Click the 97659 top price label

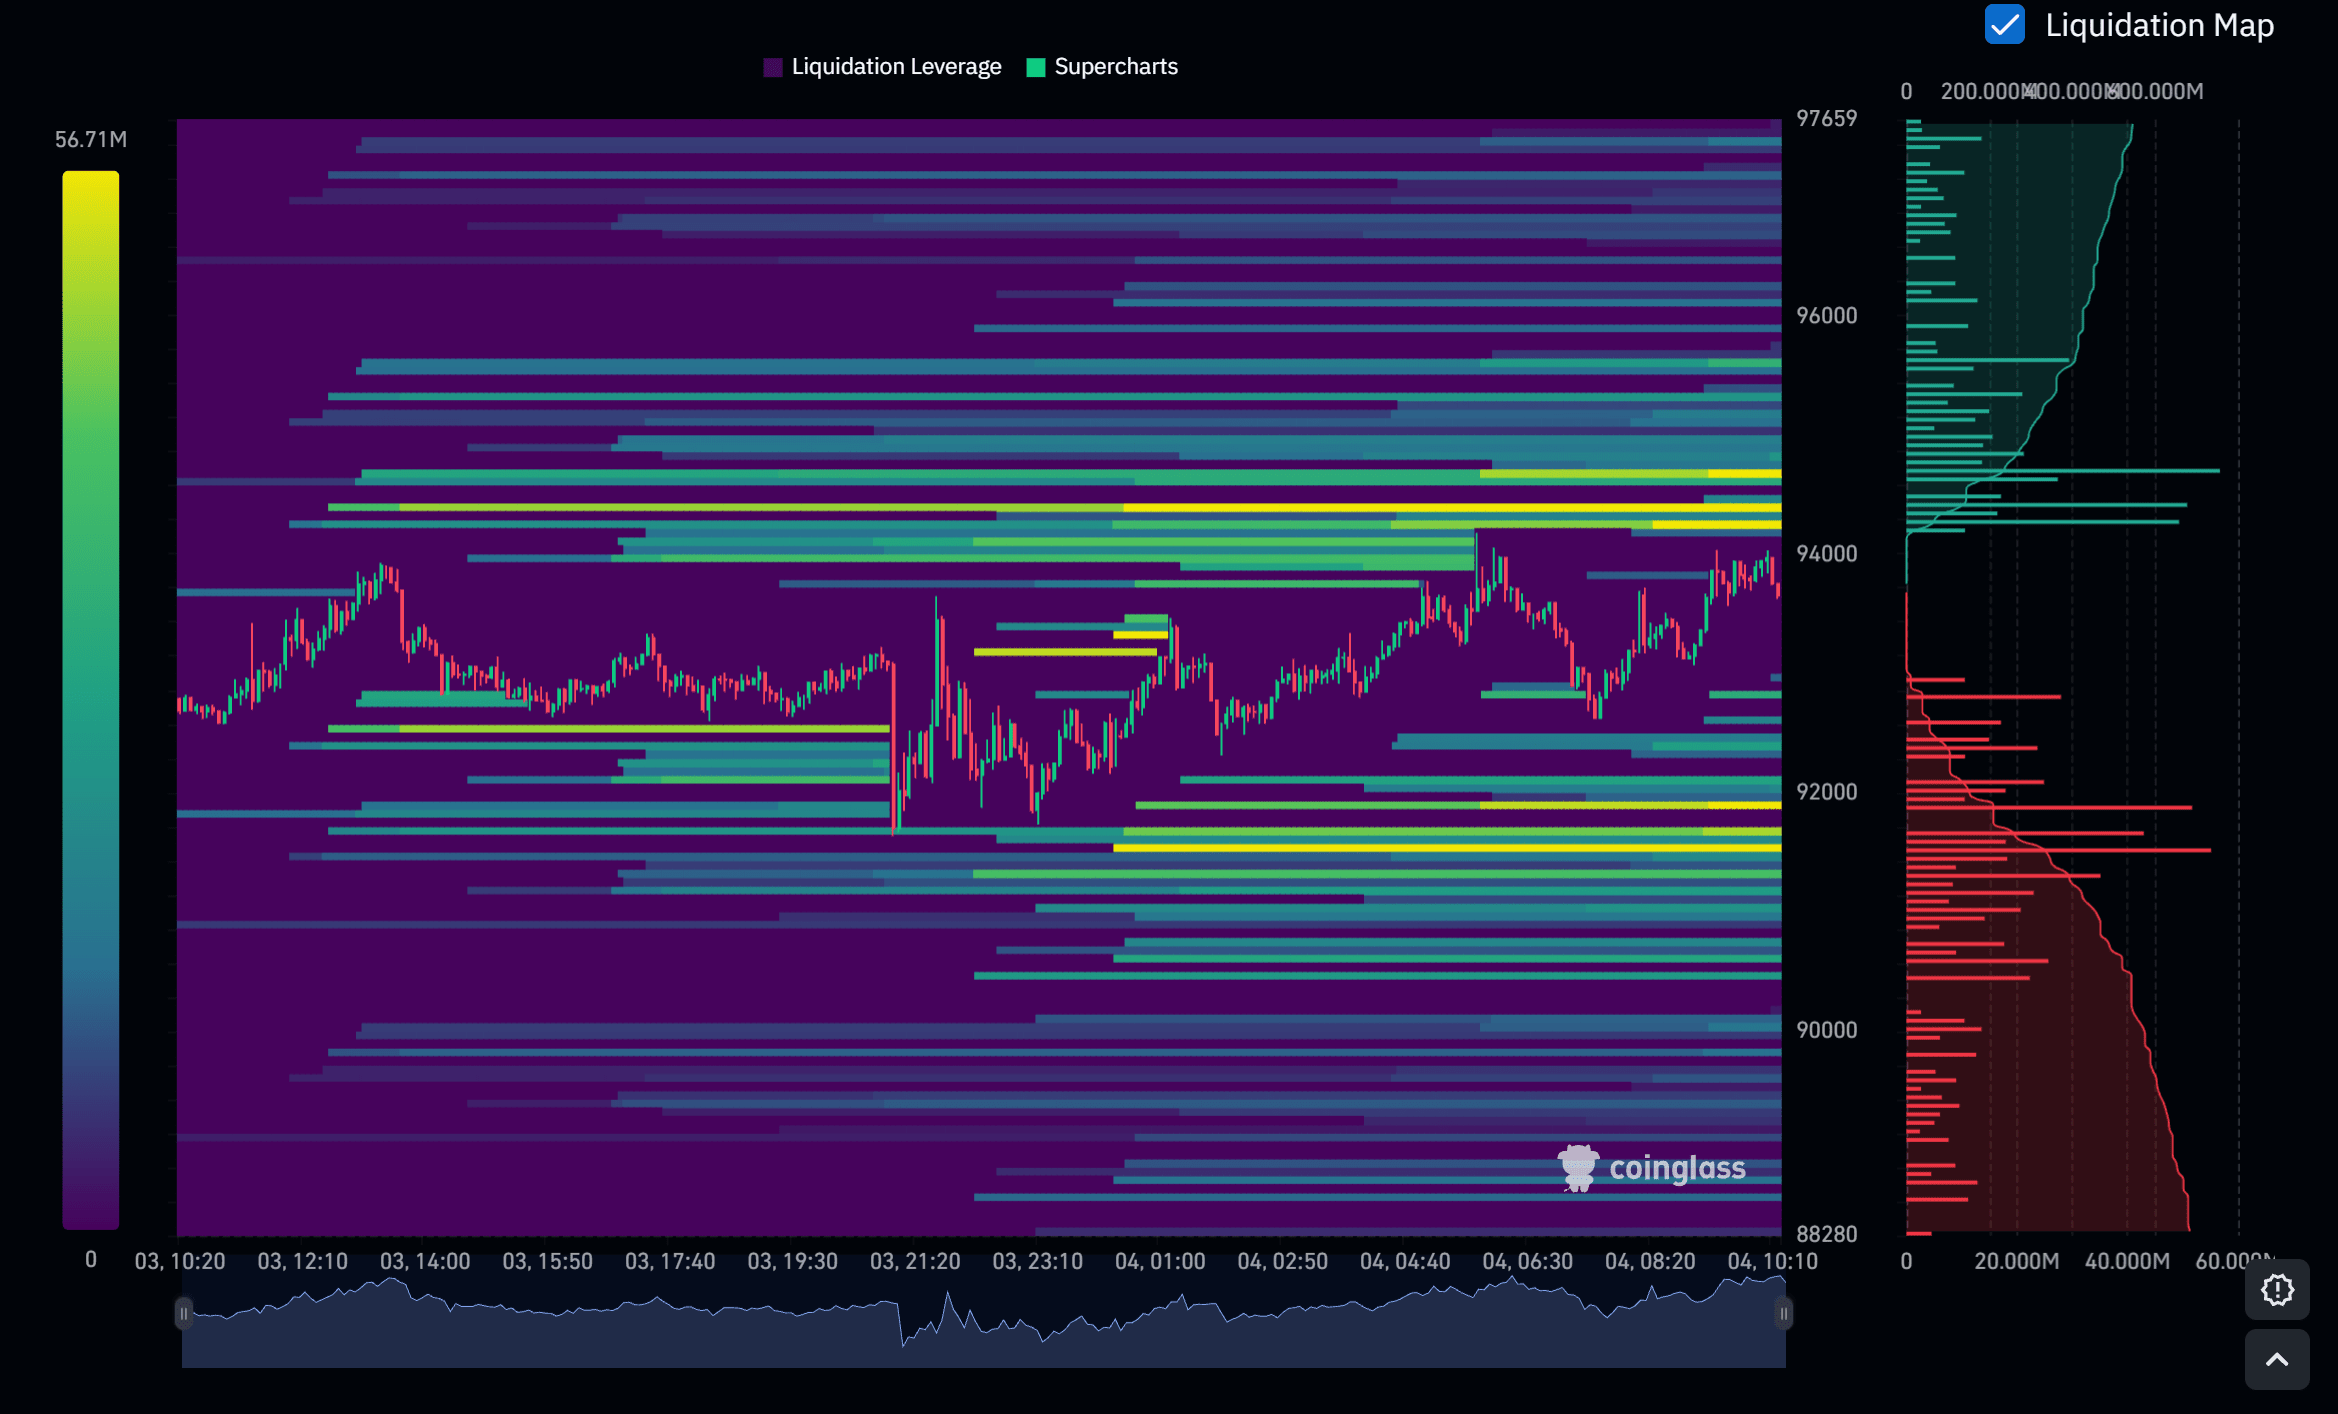click(x=1826, y=118)
